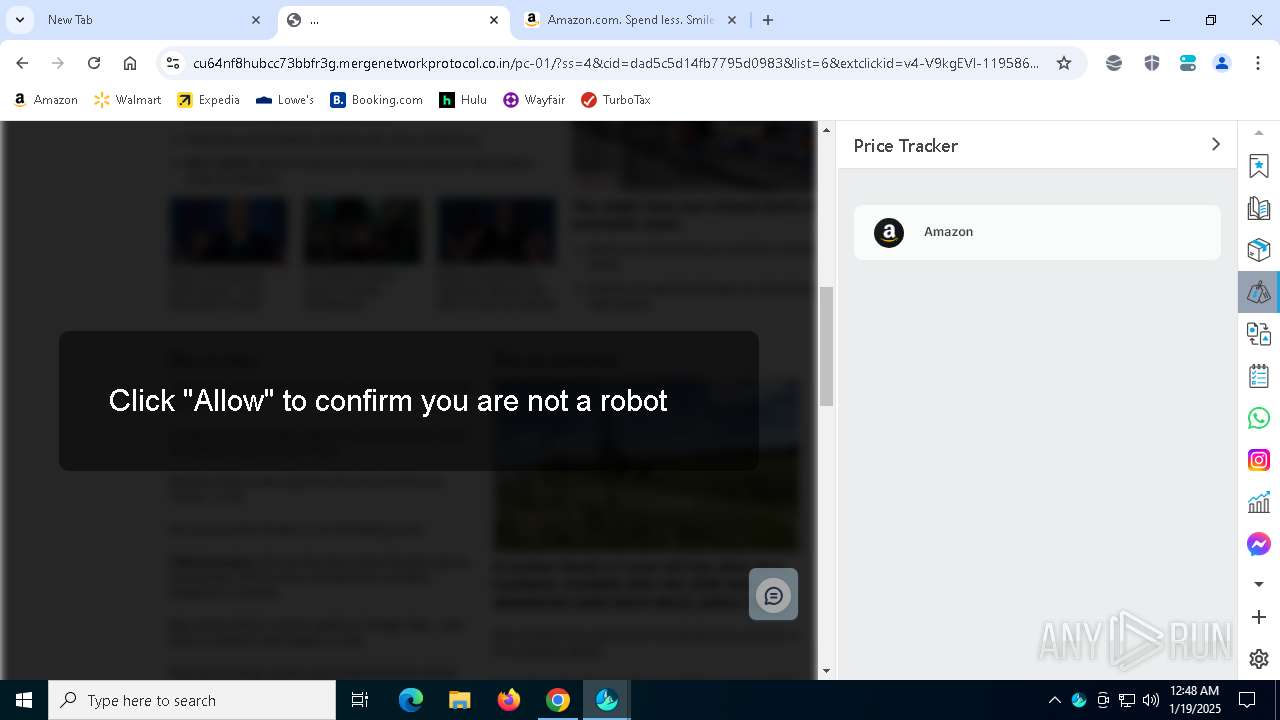Open the Windows Start menu
Screen dimensions: 1280x720
coord(24,700)
